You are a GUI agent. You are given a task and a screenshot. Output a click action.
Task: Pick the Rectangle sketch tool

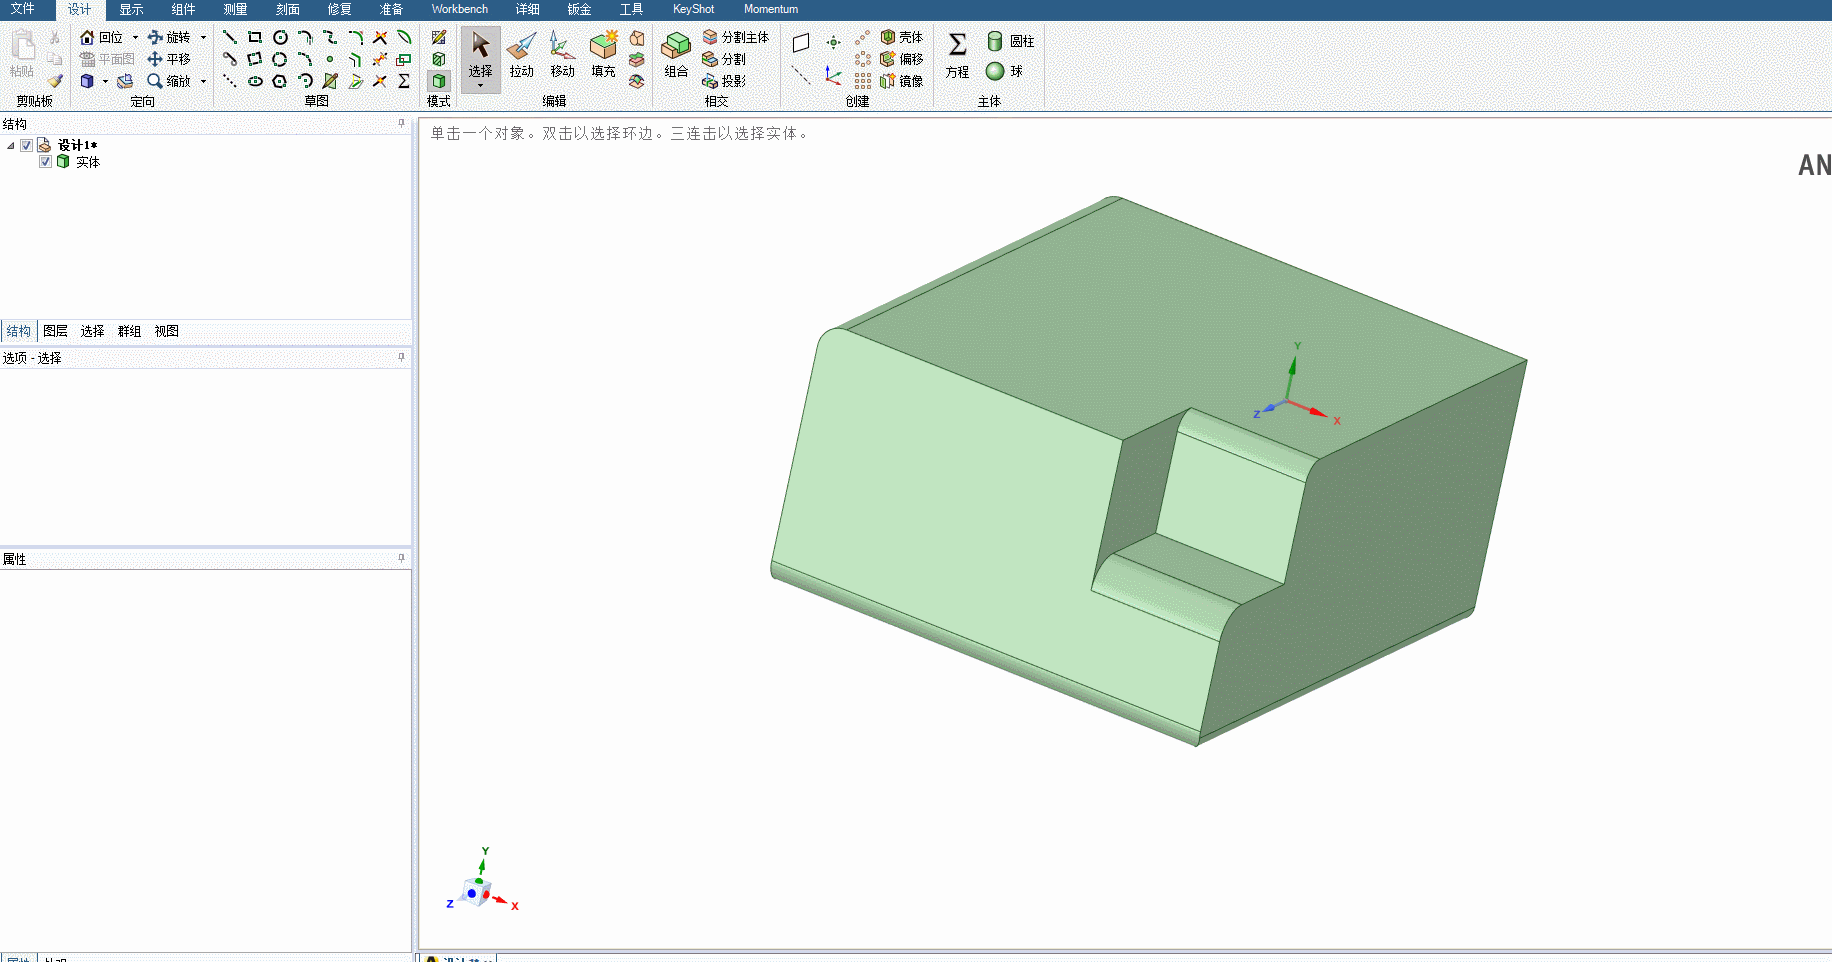(255, 38)
